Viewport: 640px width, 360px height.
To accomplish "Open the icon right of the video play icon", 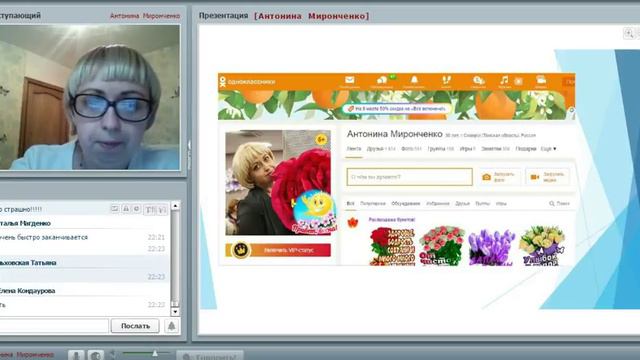I will [x=541, y=81].
